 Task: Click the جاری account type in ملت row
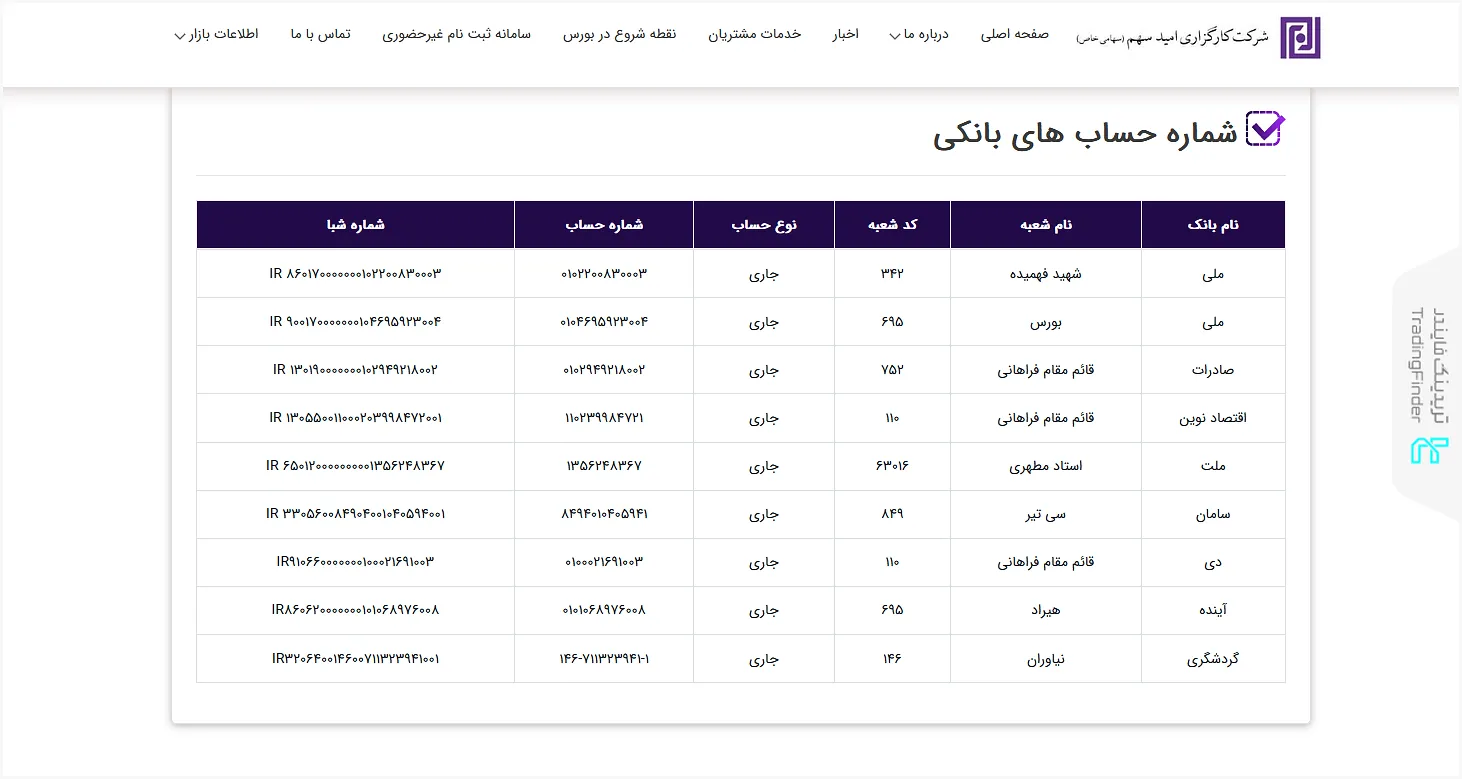click(764, 466)
